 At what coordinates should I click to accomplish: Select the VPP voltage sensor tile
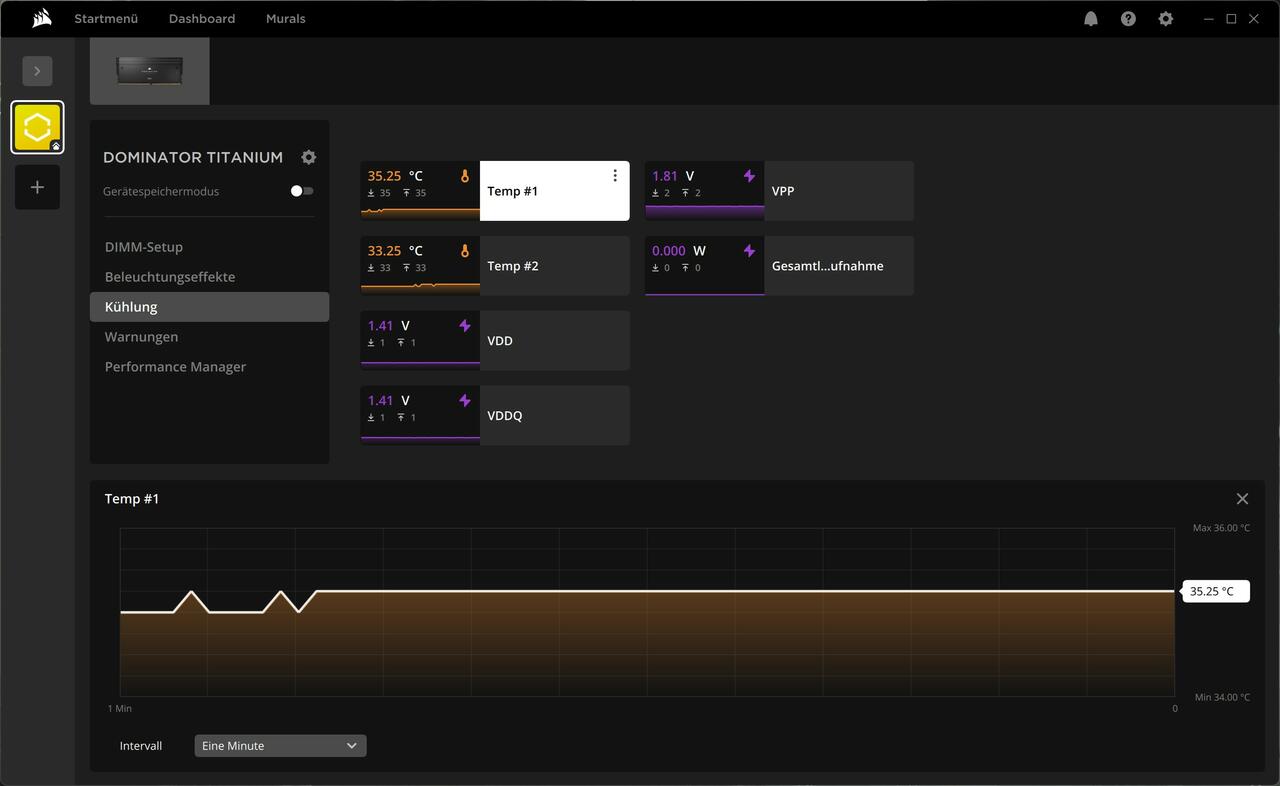pos(778,191)
